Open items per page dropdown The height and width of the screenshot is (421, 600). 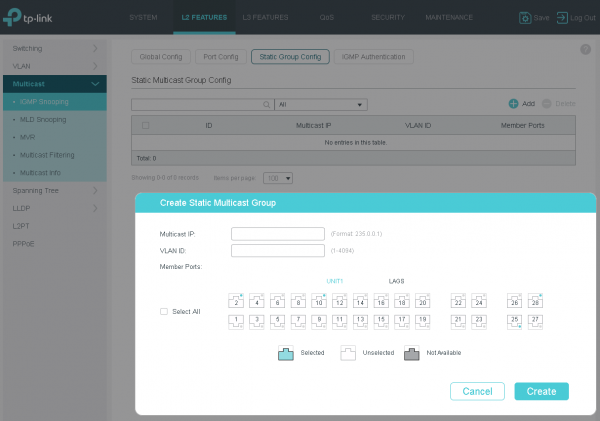click(x=277, y=177)
